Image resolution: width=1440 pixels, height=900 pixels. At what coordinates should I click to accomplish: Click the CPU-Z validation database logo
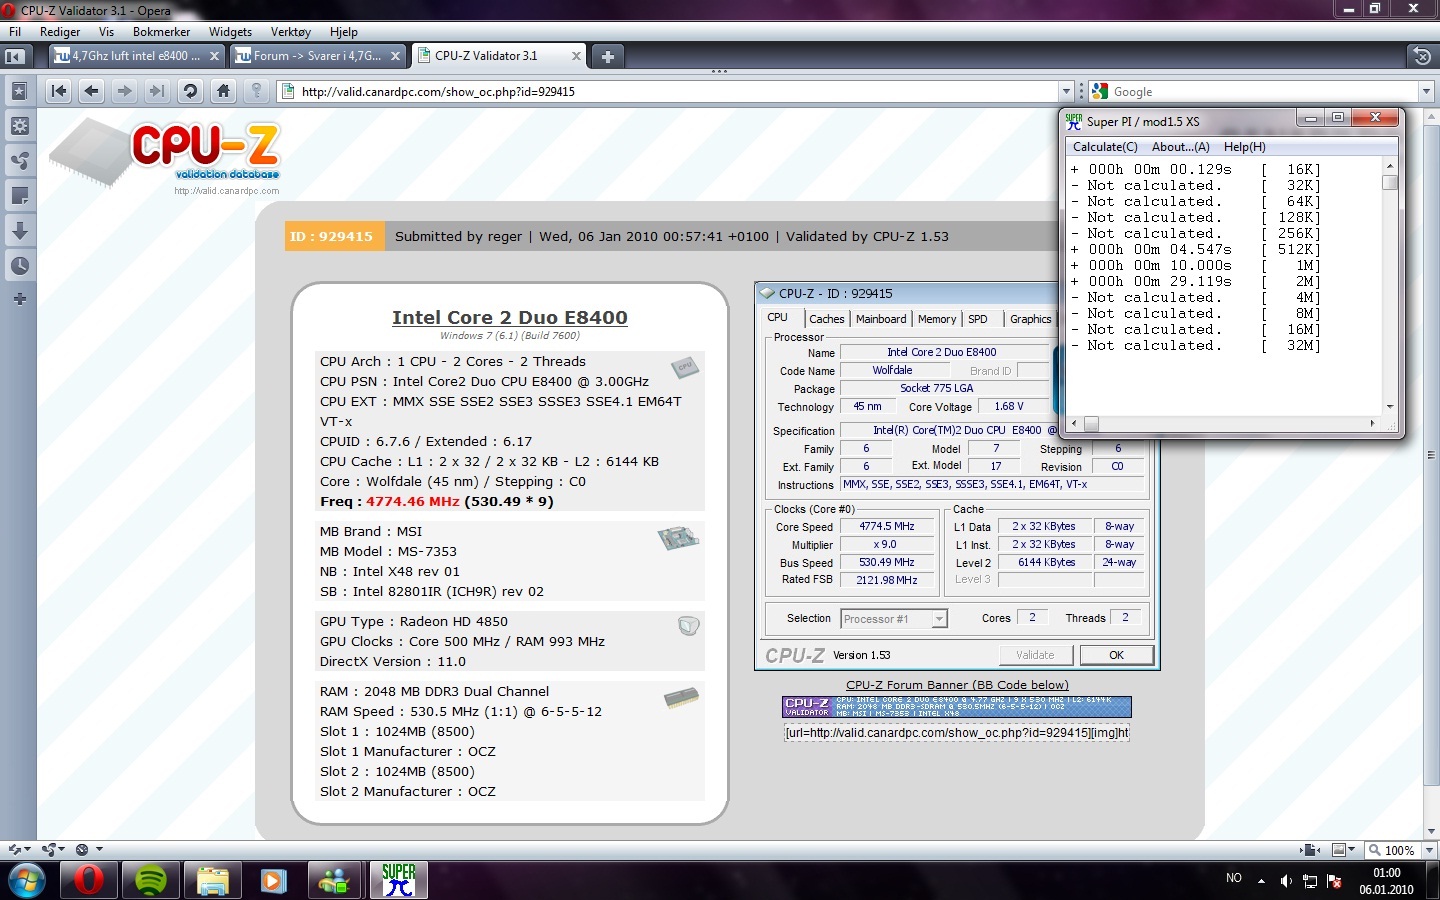click(165, 157)
